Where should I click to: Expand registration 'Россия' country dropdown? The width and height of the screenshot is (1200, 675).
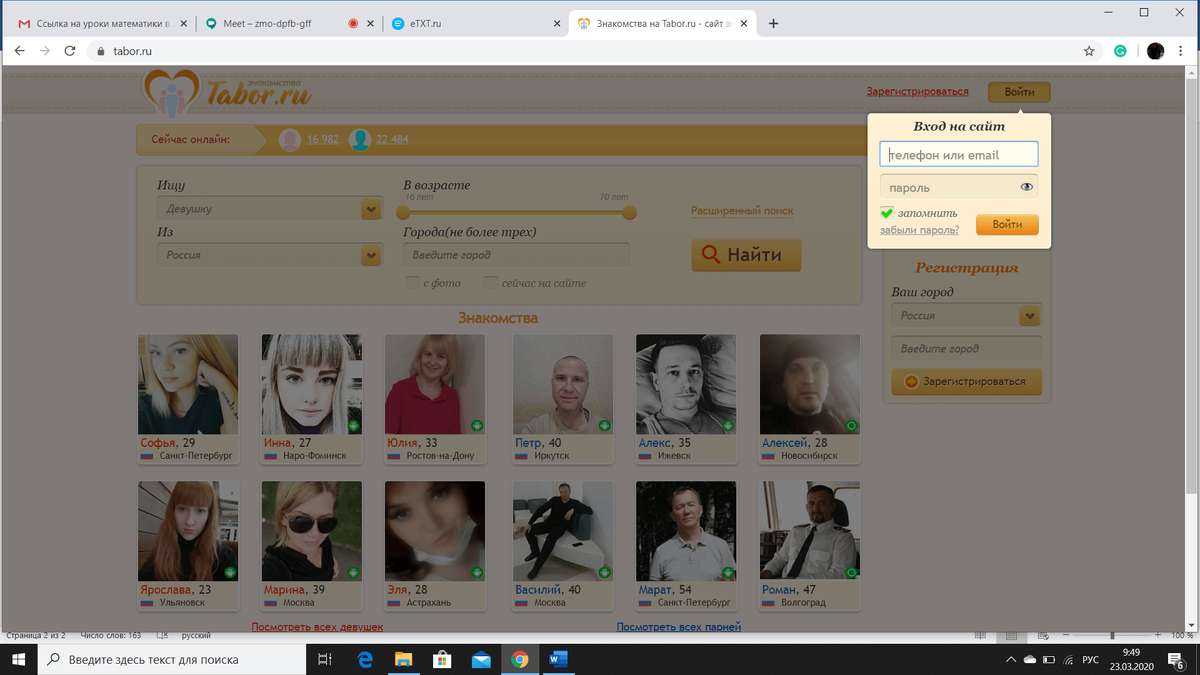1030,315
